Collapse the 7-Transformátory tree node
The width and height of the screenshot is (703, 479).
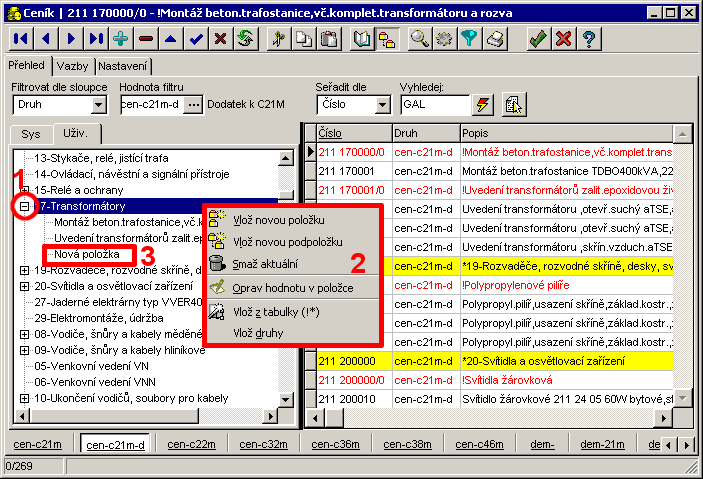pyautogui.click(x=24, y=206)
